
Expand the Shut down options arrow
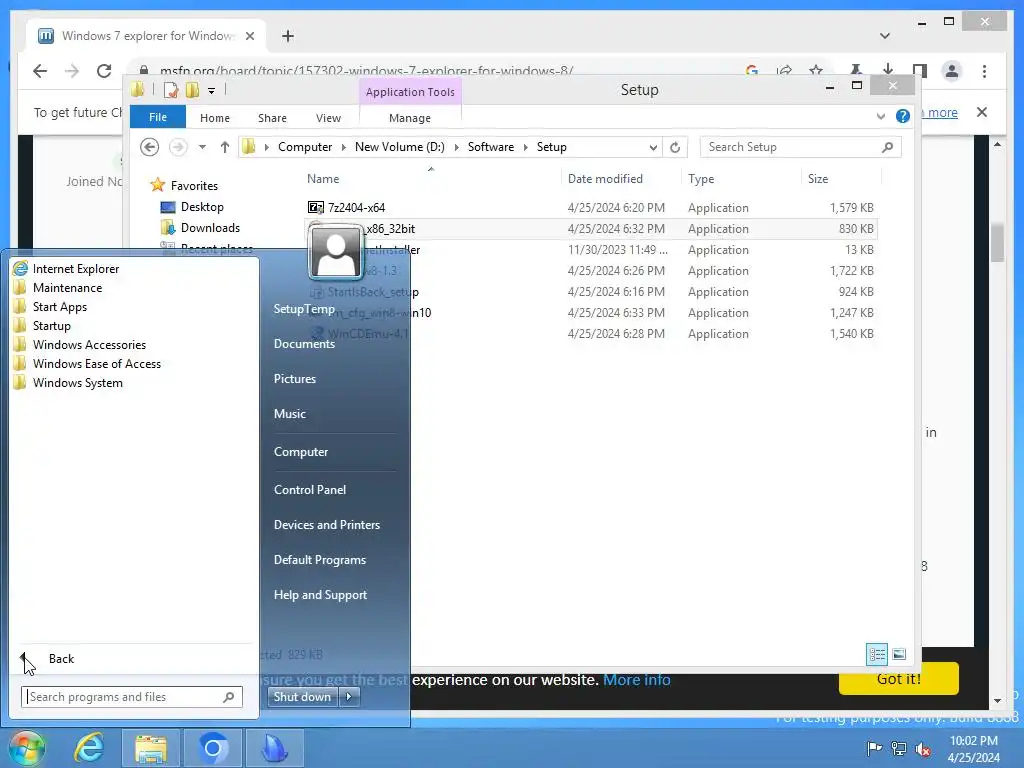click(349, 697)
